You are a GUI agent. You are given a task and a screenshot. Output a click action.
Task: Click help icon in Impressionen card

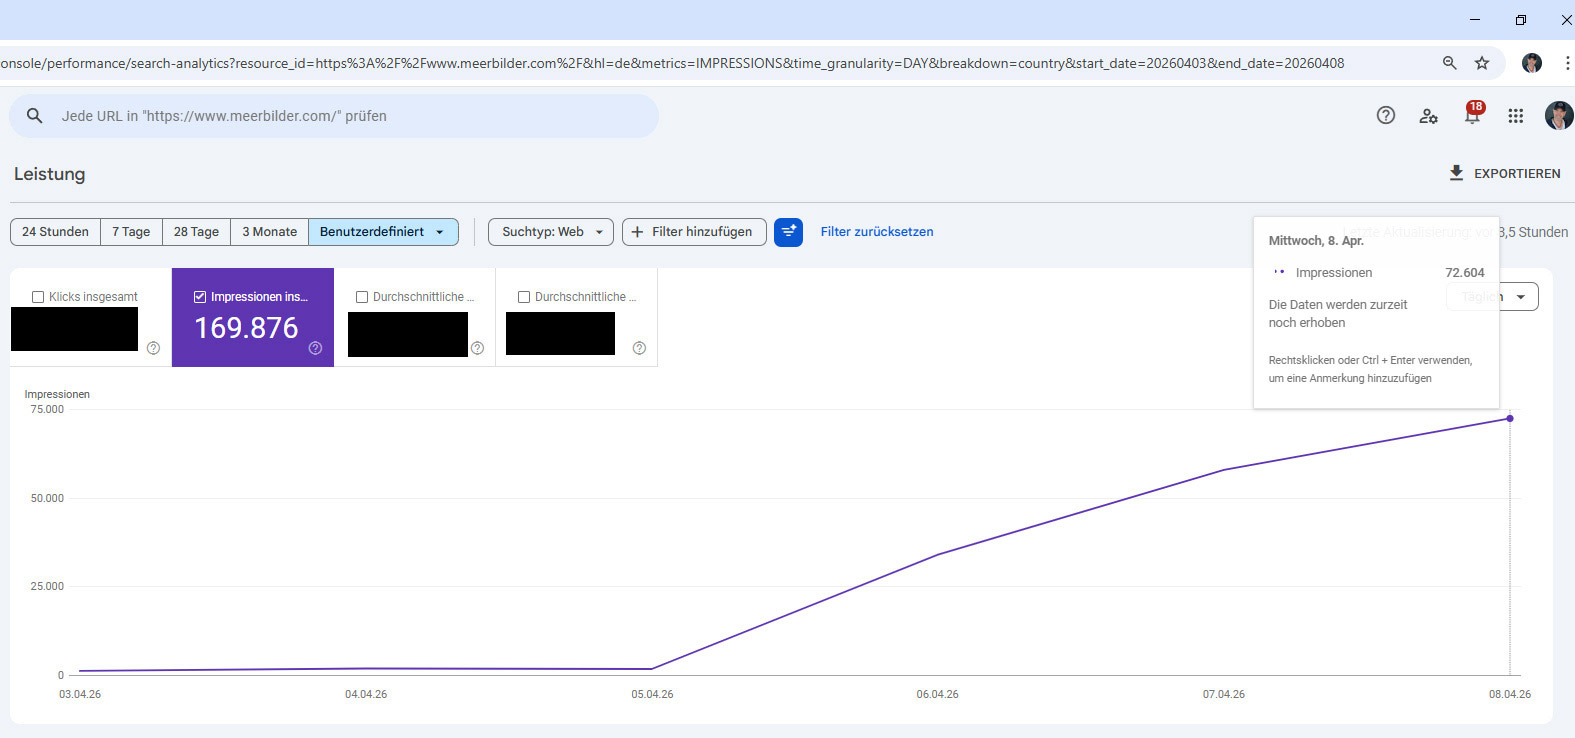tap(315, 348)
